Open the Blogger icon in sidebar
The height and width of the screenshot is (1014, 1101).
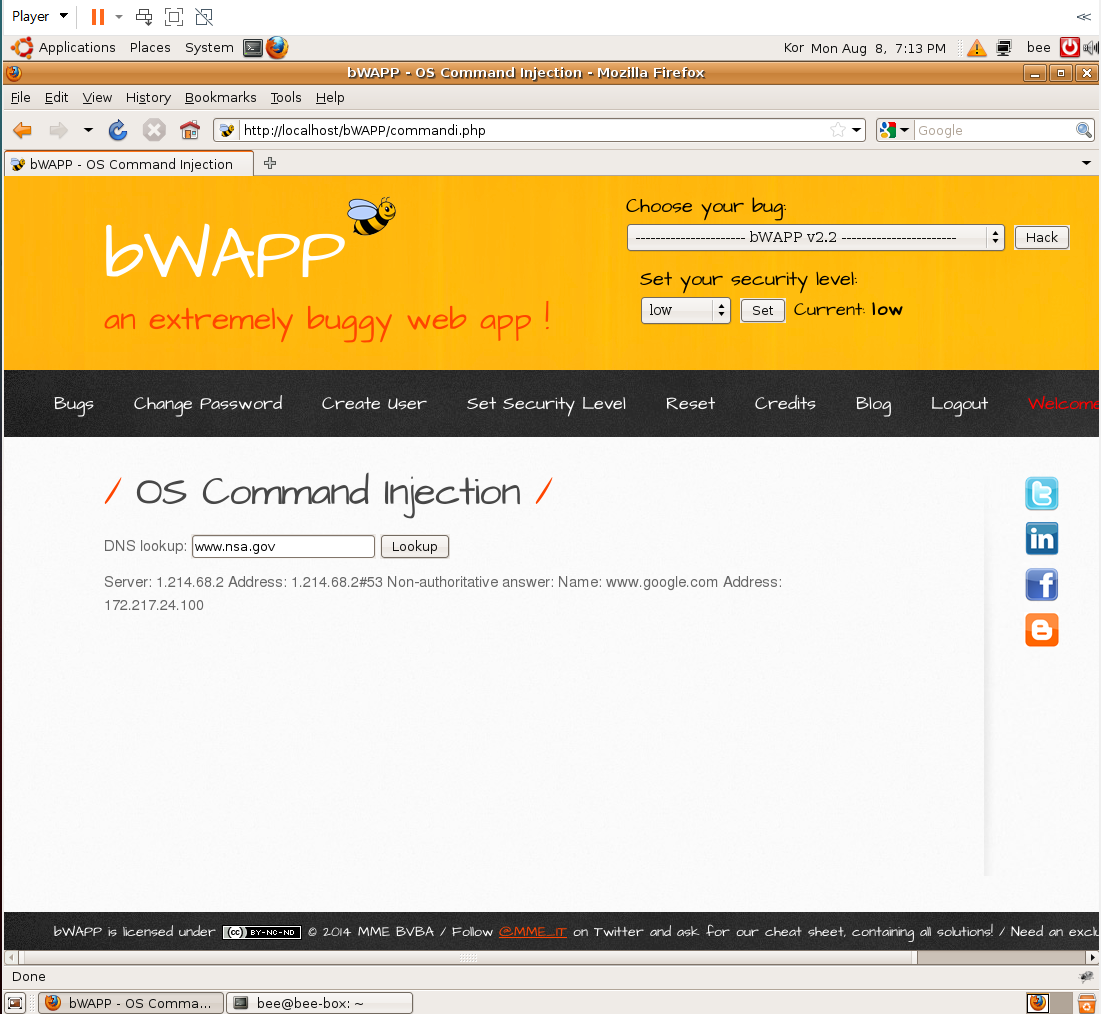[1041, 630]
